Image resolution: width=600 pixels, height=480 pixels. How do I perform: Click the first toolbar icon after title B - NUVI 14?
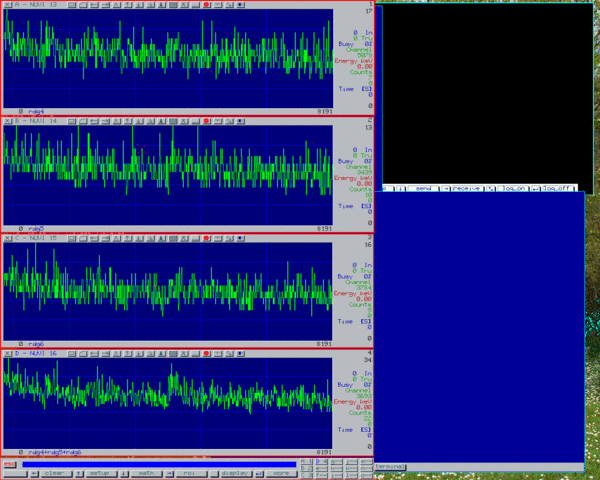(72, 121)
